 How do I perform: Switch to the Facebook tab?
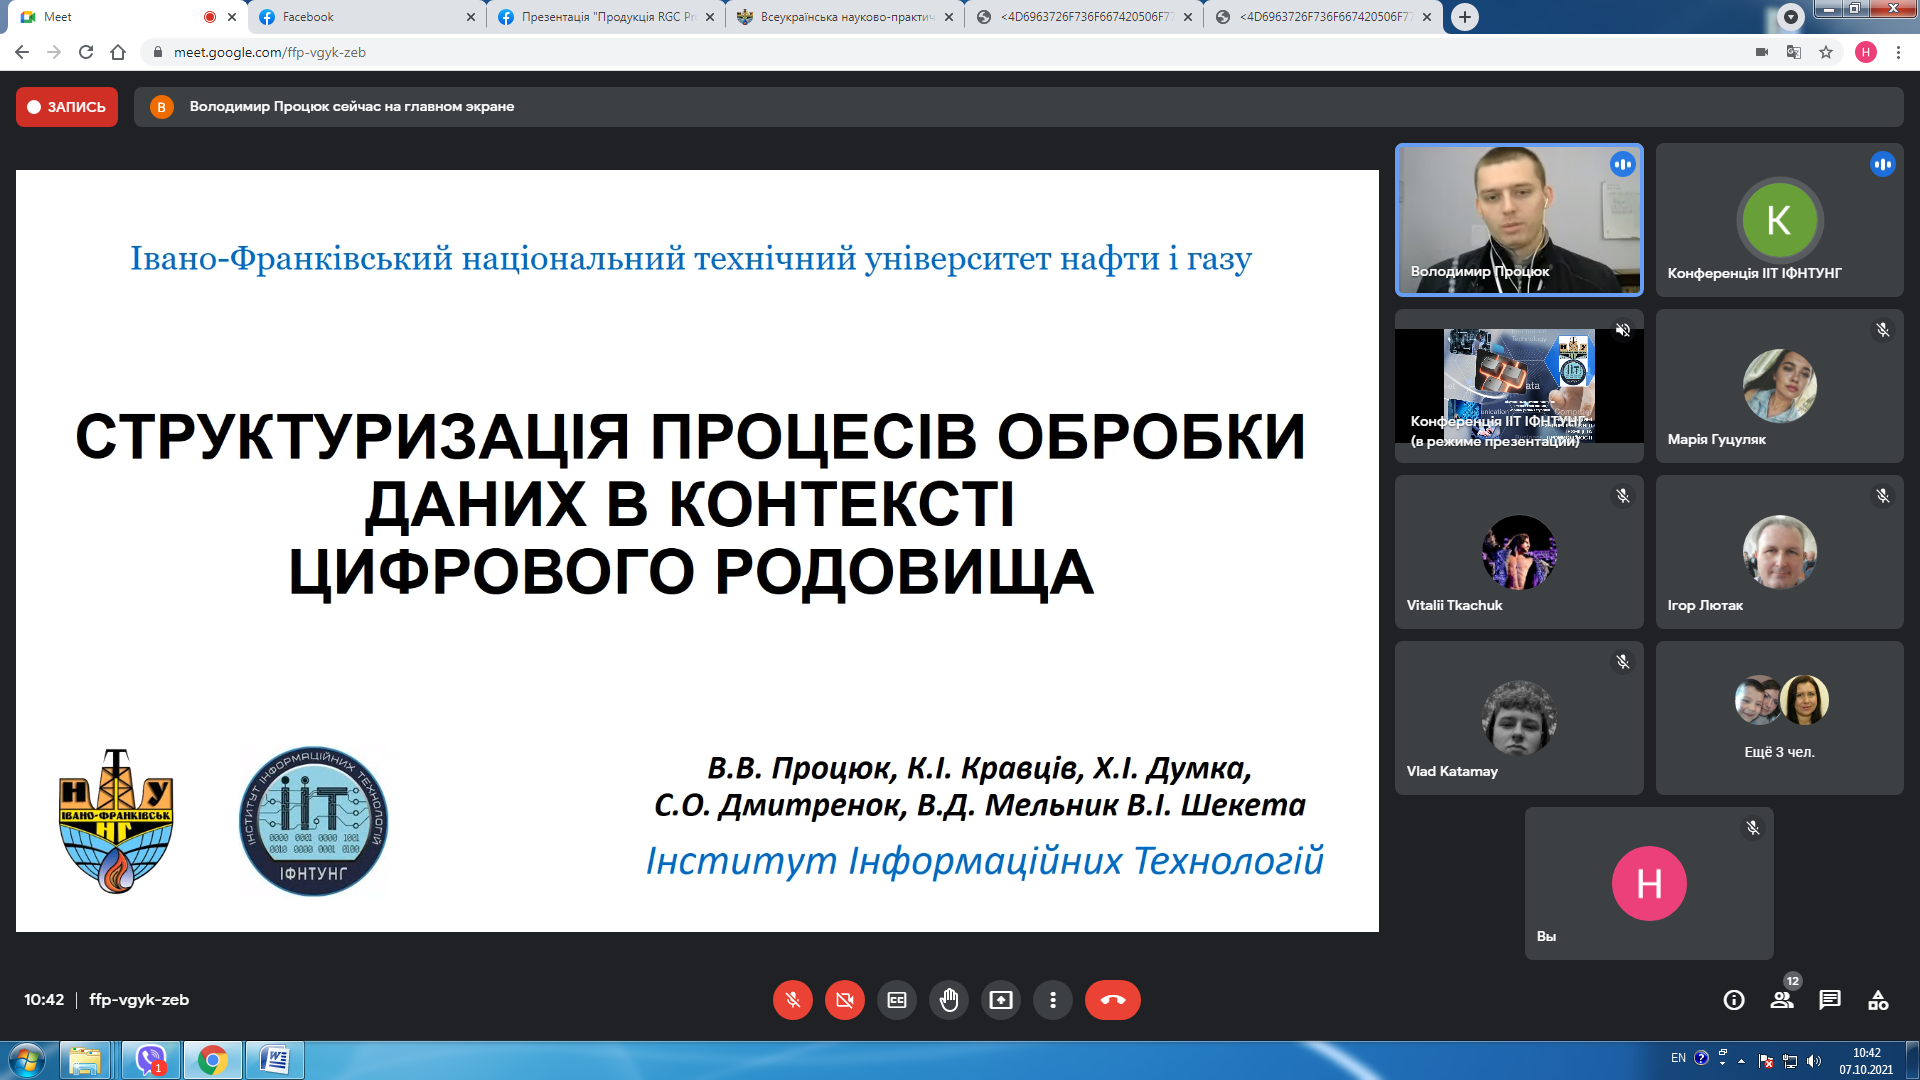click(366, 17)
